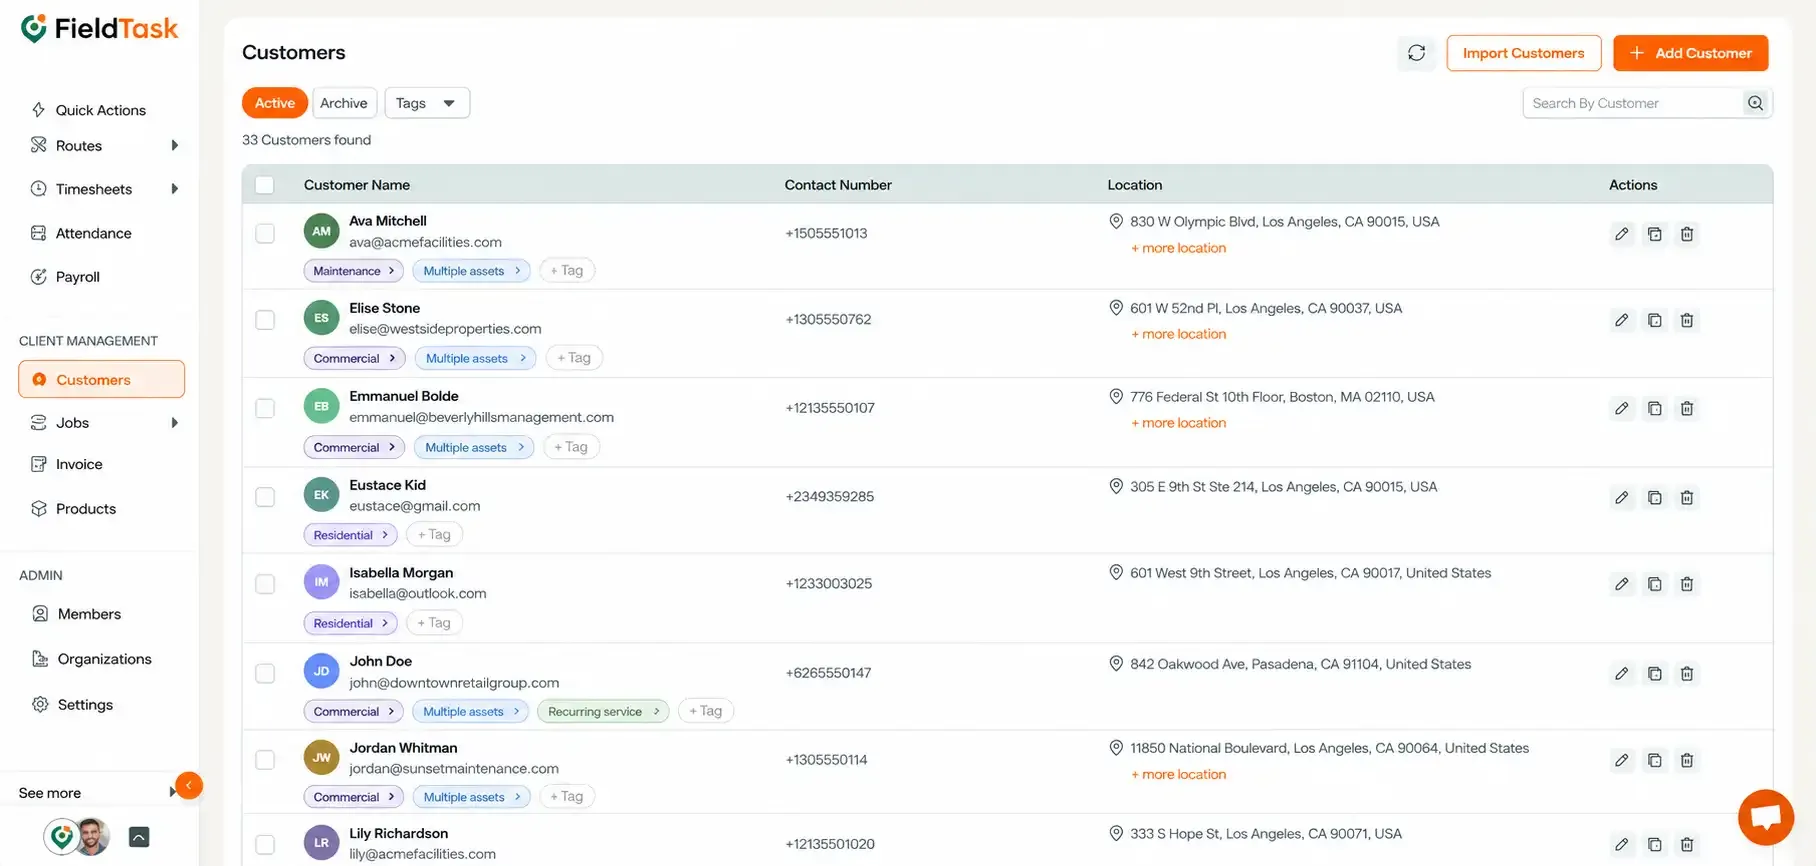This screenshot has height=866, width=1816.
Task: Delete Jordan Whitman with trash icon
Action: (1687, 760)
